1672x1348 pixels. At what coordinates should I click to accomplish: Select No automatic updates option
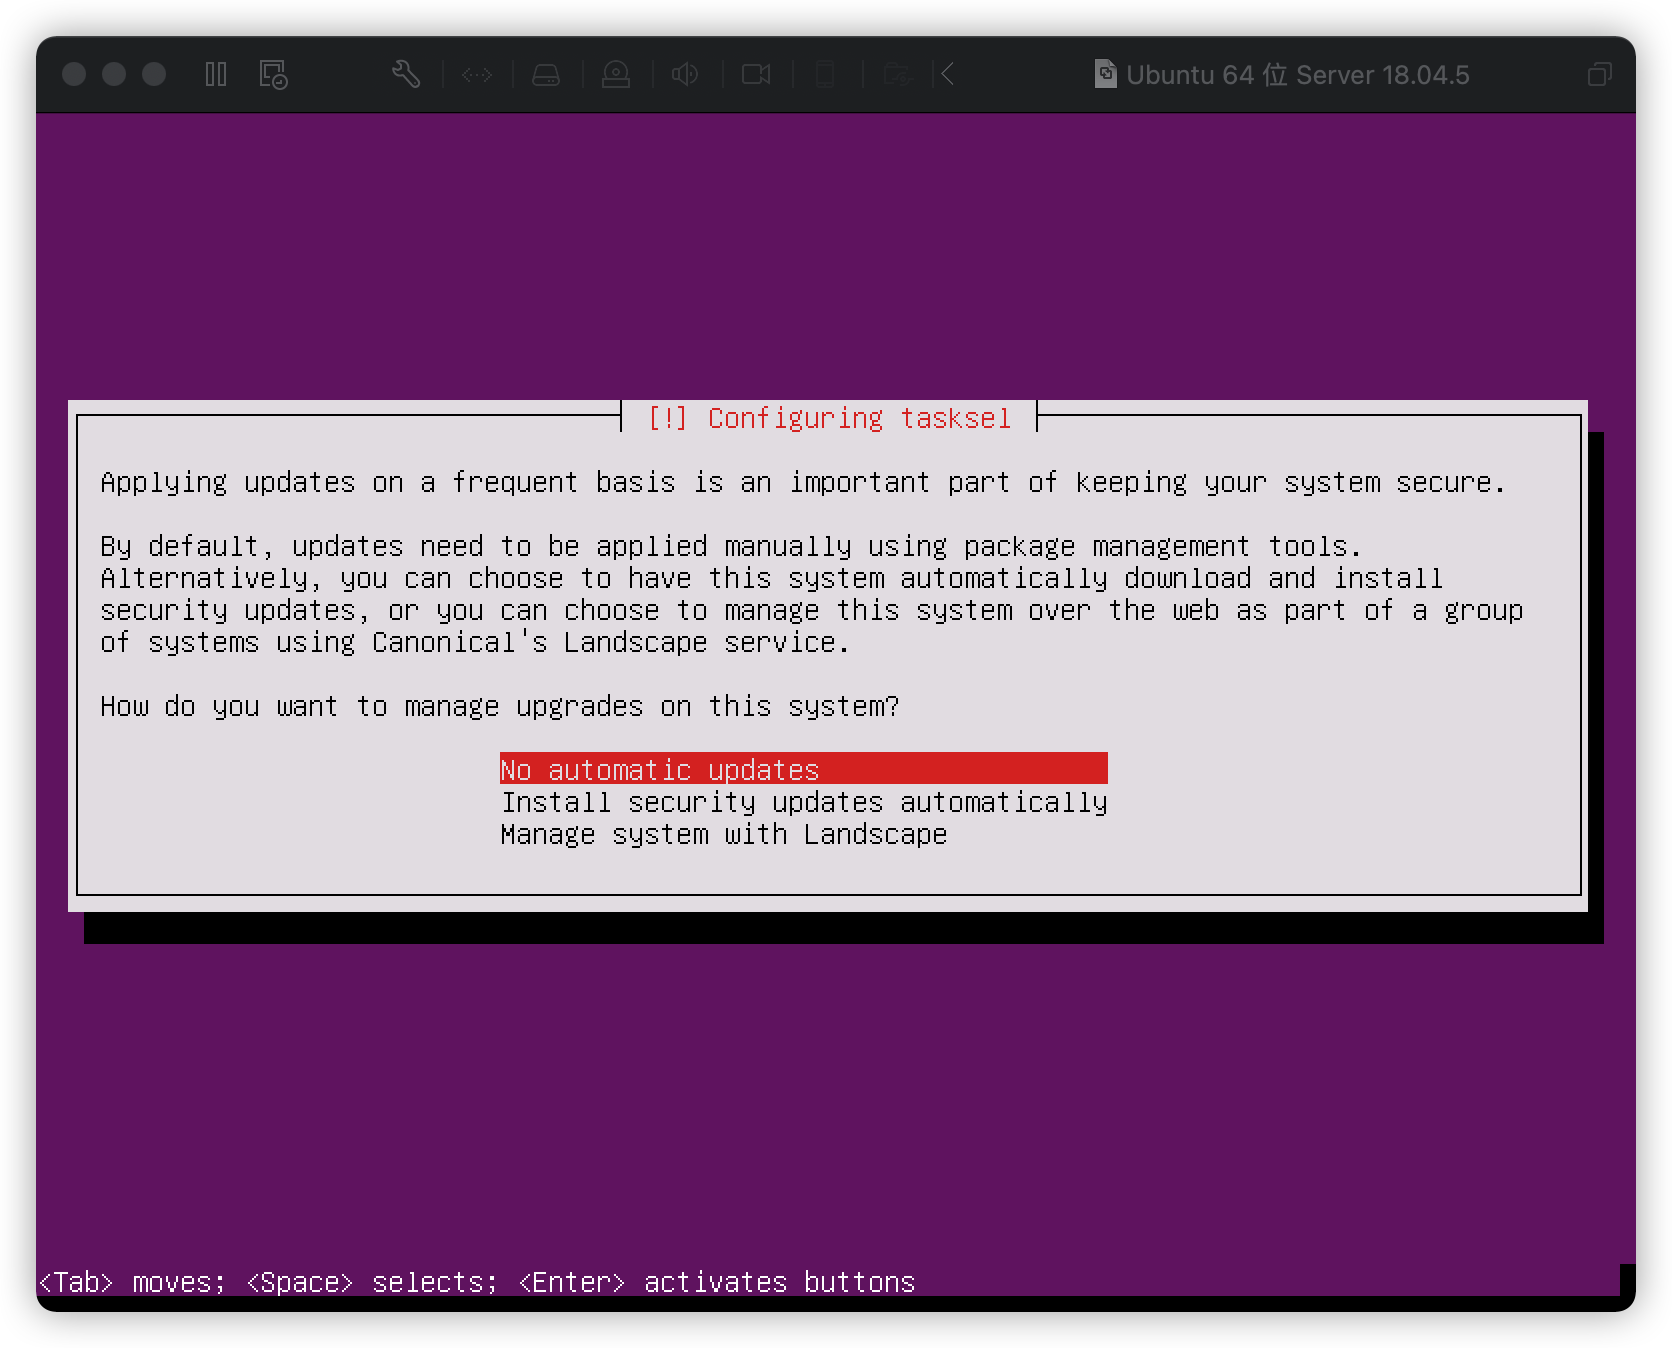(804, 769)
